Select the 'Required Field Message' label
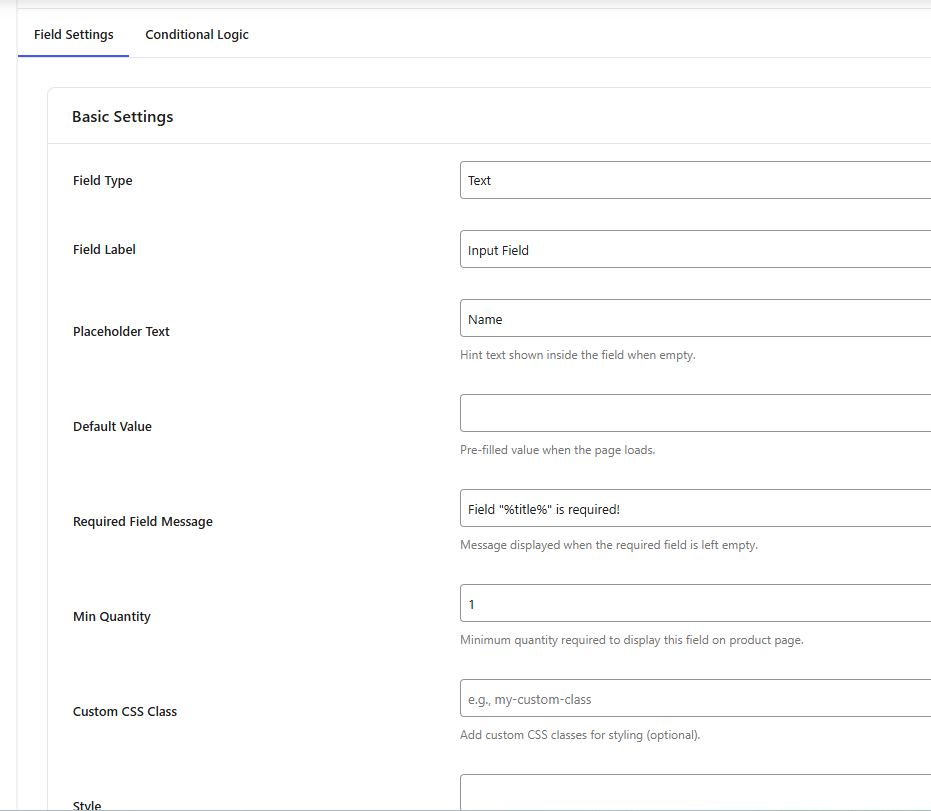Image resolution: width=931 pixels, height=811 pixels. point(142,521)
